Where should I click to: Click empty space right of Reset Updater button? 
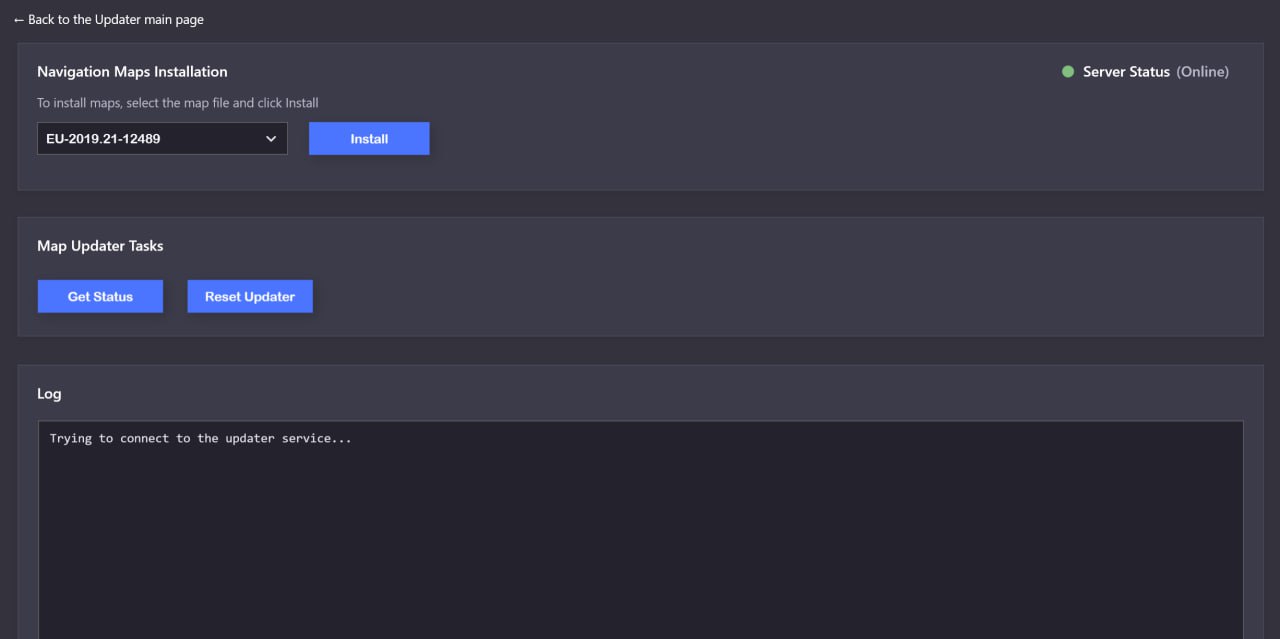(x=700, y=296)
